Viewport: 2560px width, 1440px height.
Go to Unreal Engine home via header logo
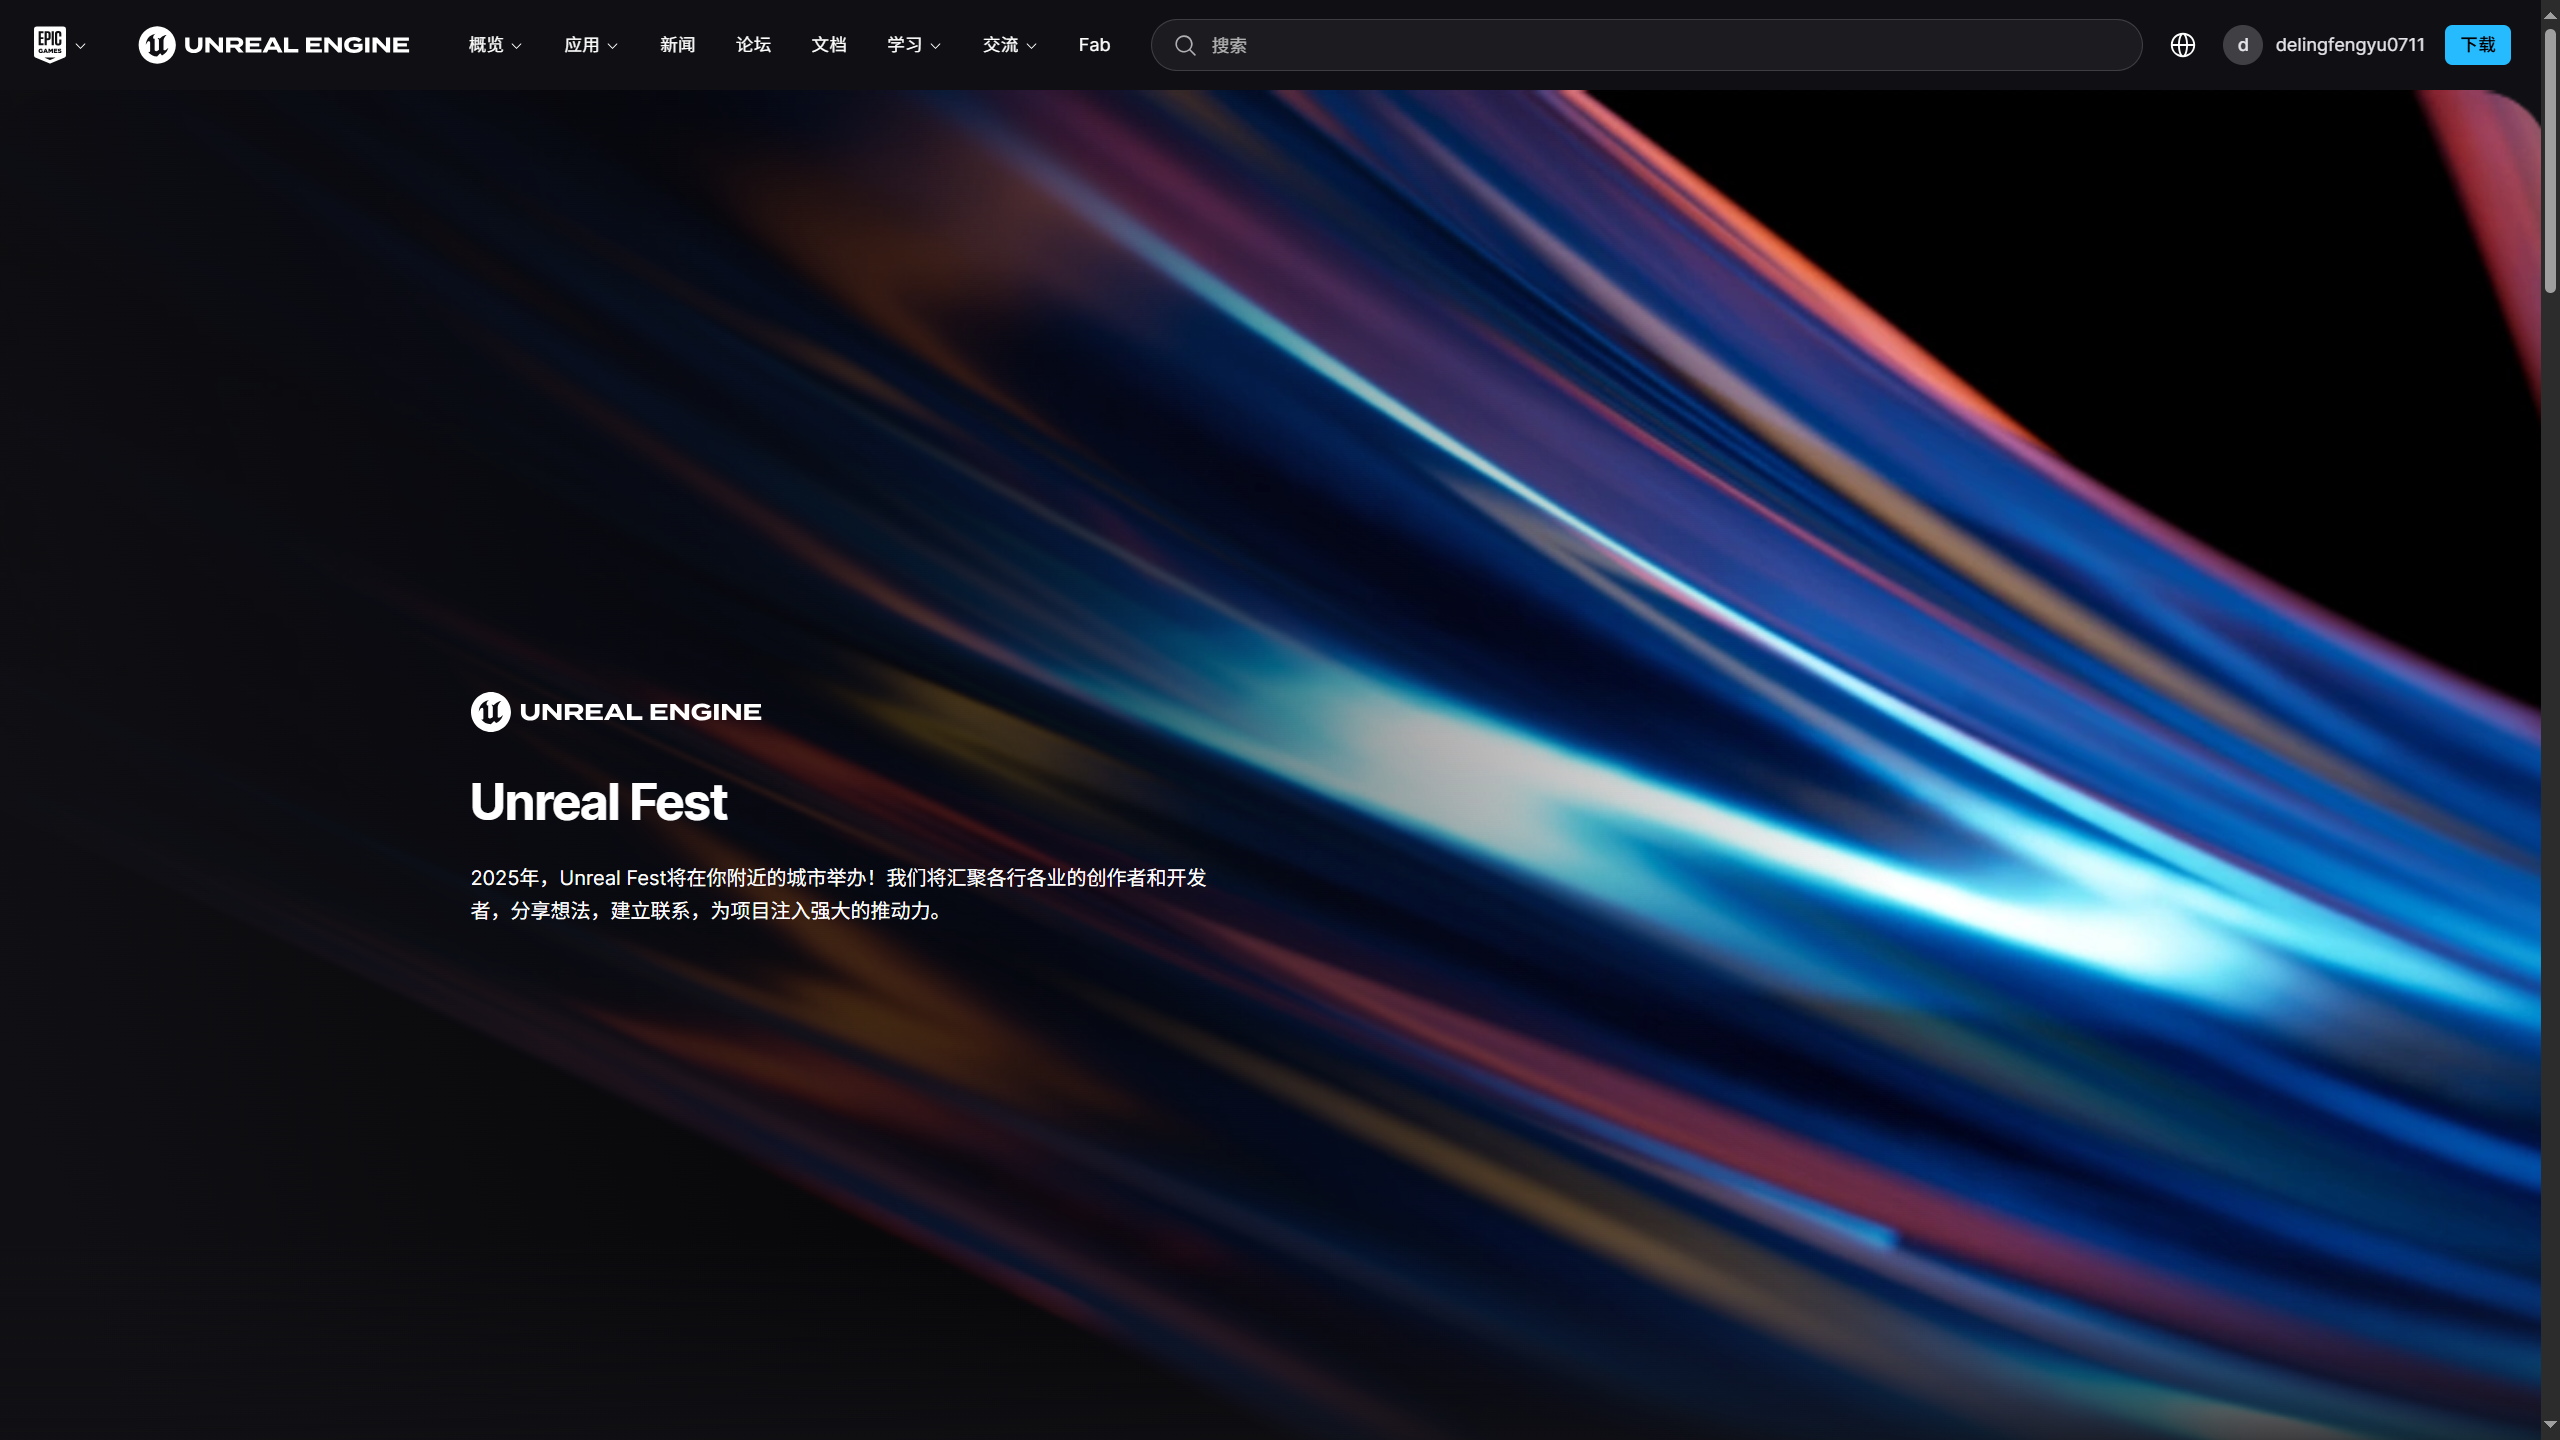click(x=274, y=45)
